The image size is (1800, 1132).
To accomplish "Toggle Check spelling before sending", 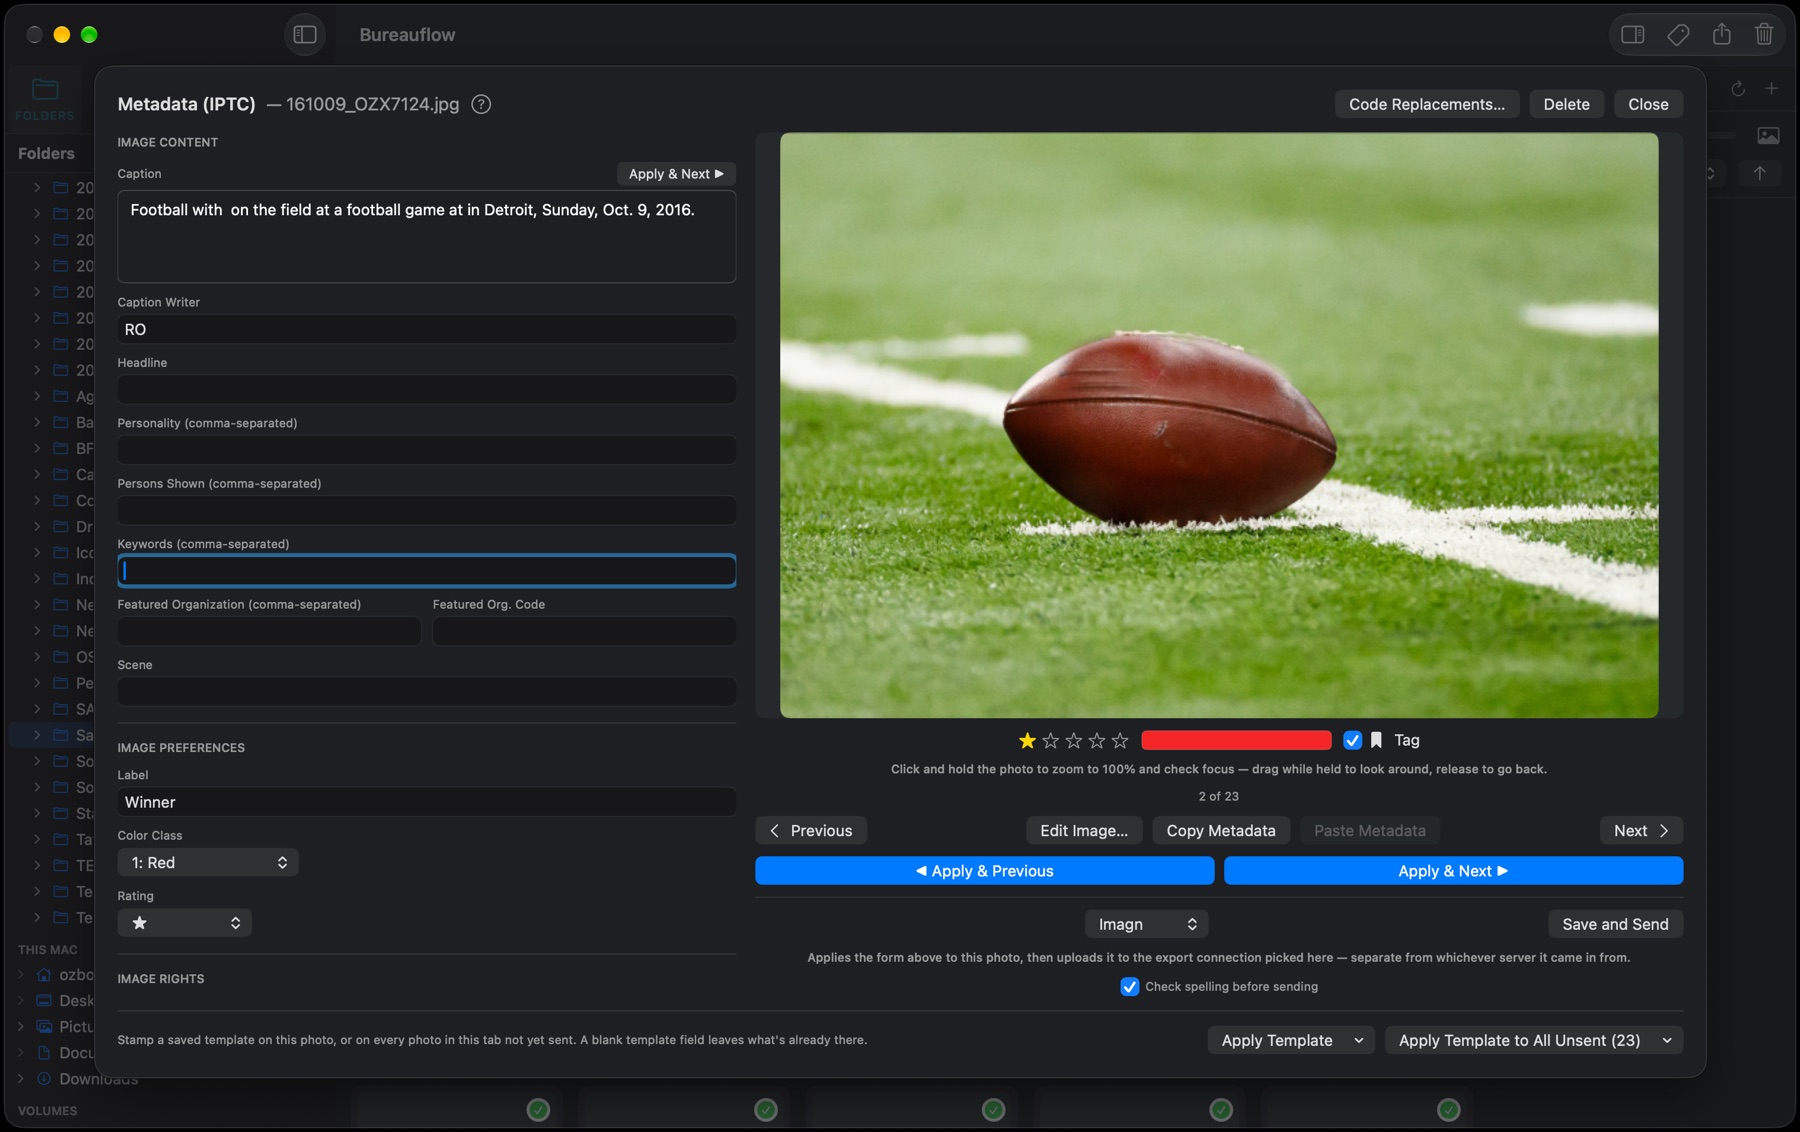I will [1129, 986].
